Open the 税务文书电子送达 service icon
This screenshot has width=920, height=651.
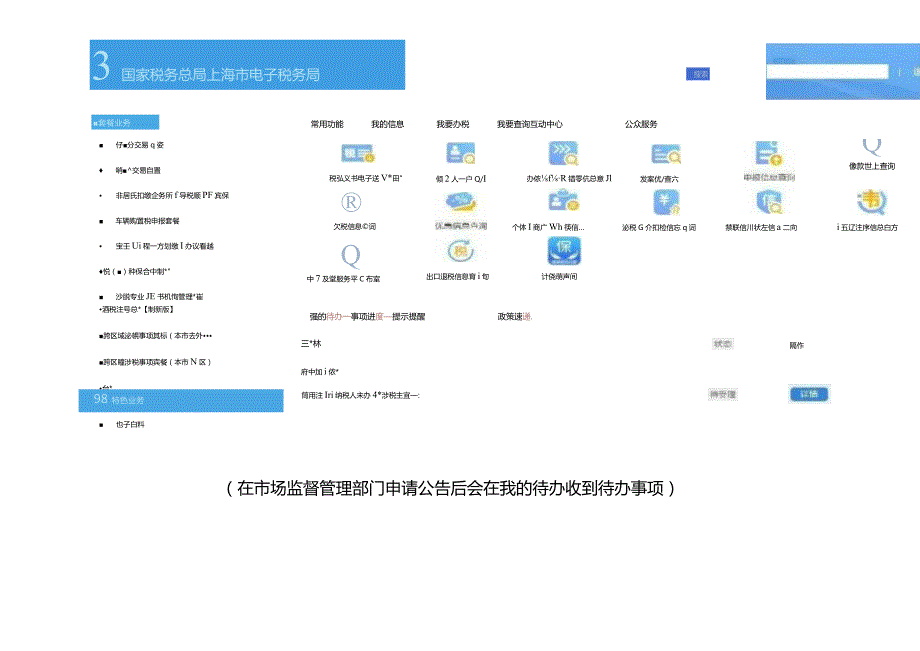click(x=360, y=155)
